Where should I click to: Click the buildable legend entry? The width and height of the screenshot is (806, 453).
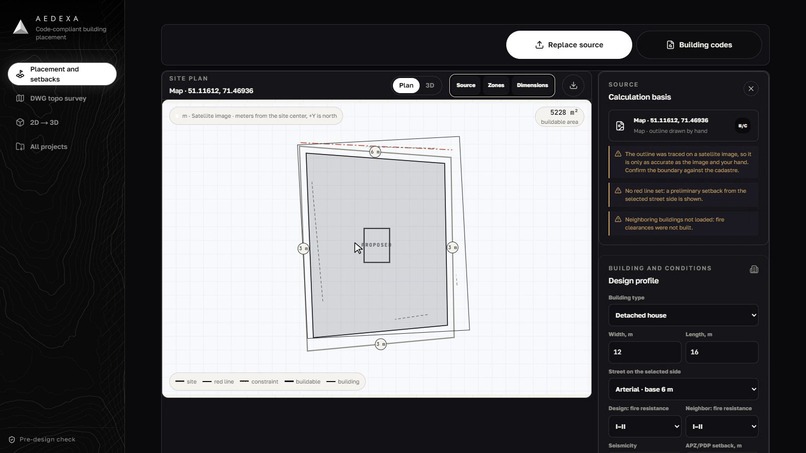pyautogui.click(x=302, y=382)
